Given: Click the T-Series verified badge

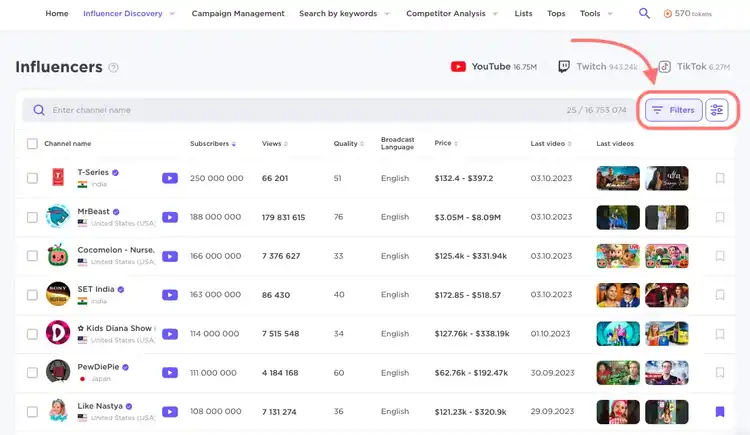Looking at the screenshot, I should [x=115, y=172].
